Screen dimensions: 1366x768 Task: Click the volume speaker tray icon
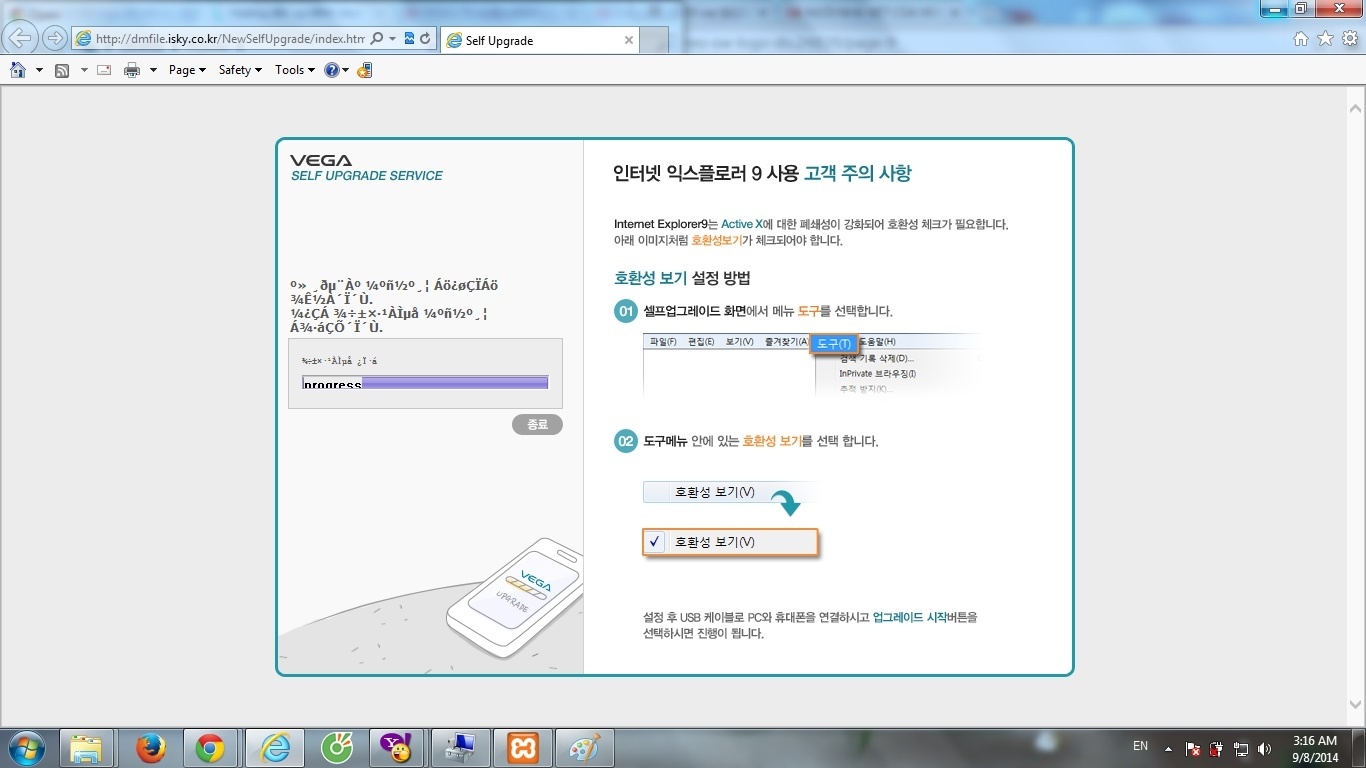tap(1265, 748)
